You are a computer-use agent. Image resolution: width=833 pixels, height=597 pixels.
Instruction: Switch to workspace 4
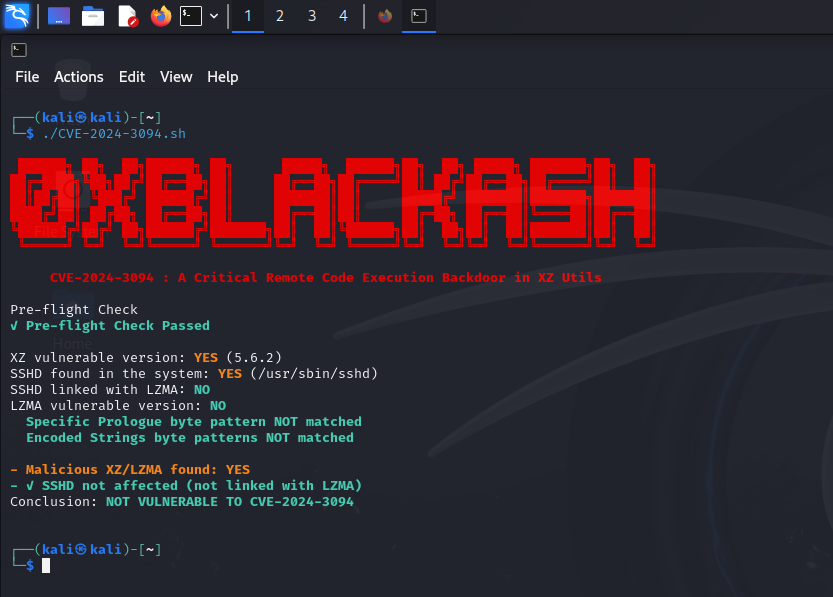point(343,16)
